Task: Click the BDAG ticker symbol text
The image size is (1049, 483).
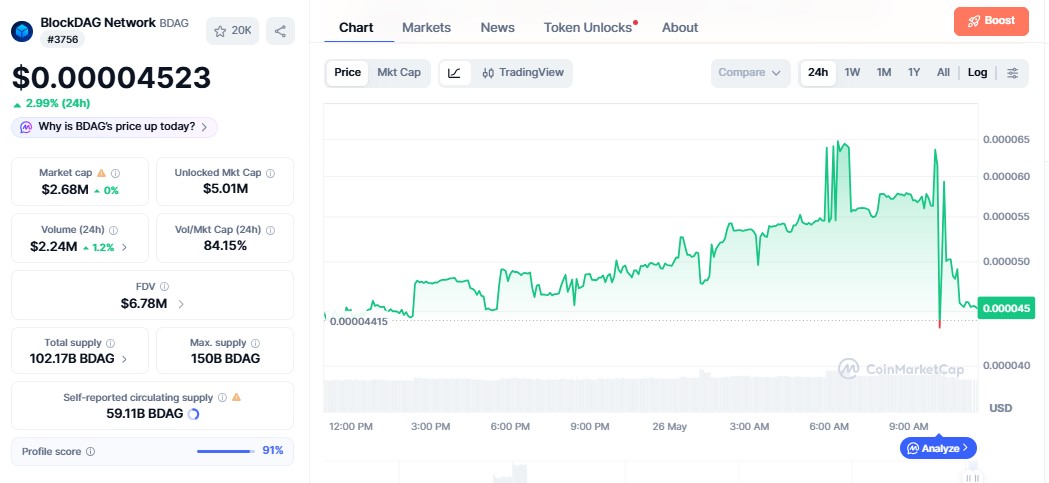Action: click(174, 23)
